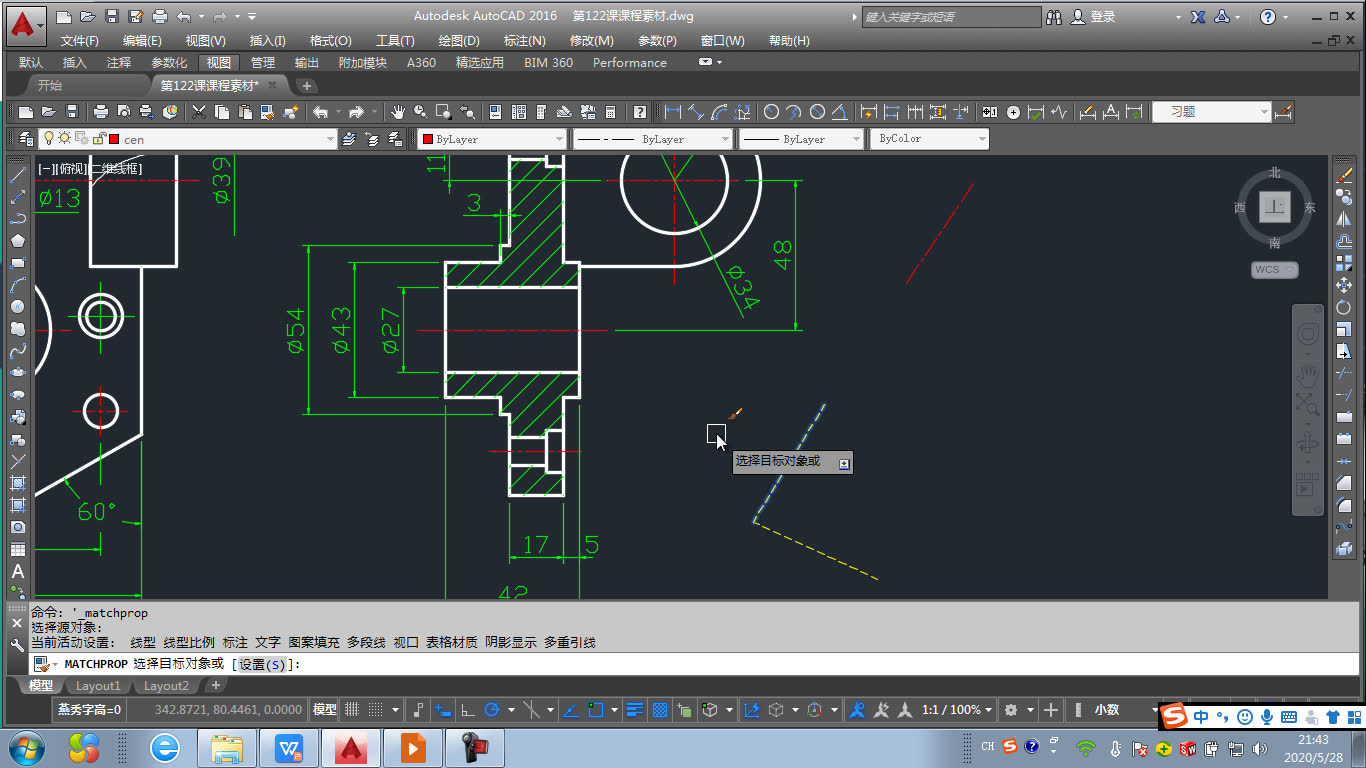Select the Multiline Text A tool

click(17, 572)
